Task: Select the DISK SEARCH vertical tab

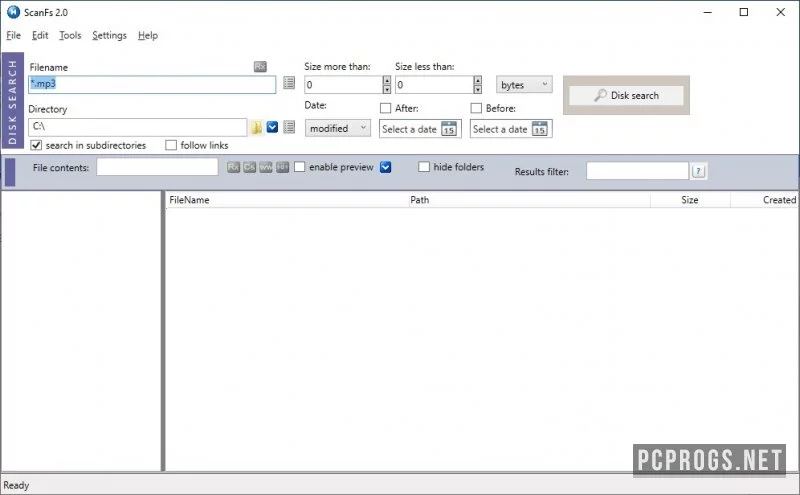Action: (x=13, y=100)
